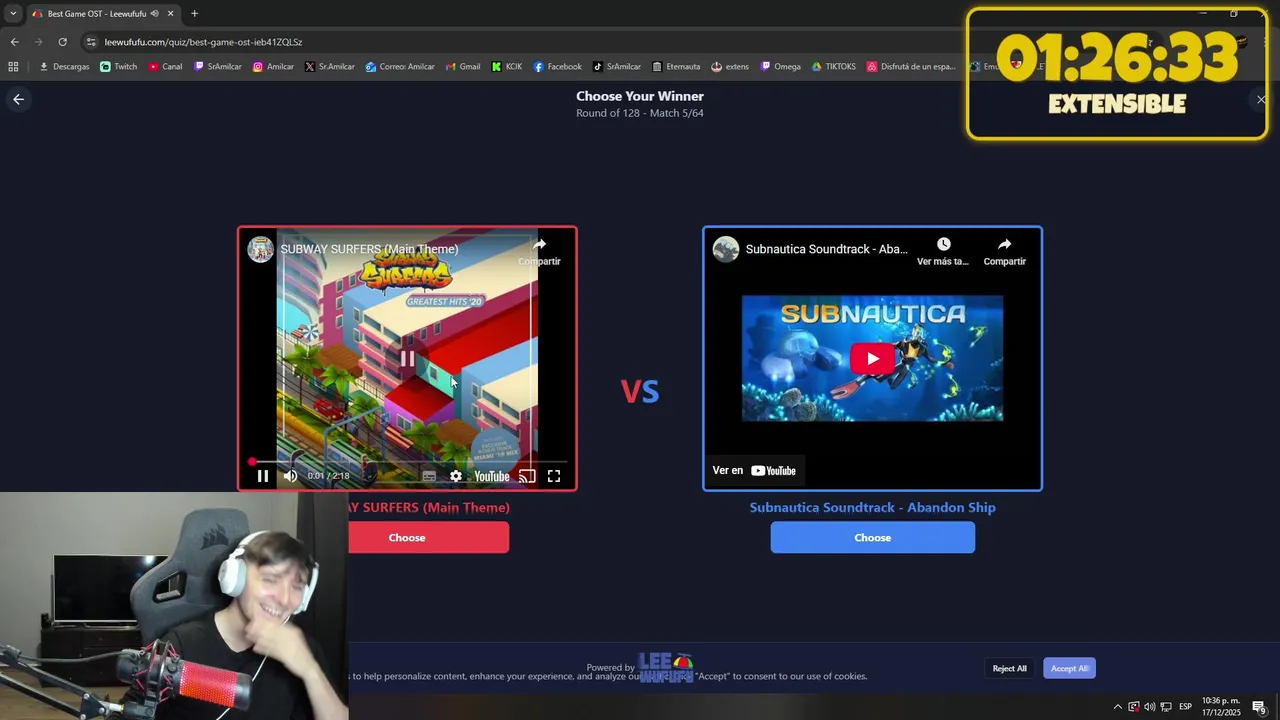Open Subway Surfers video settings gear

[456, 476]
